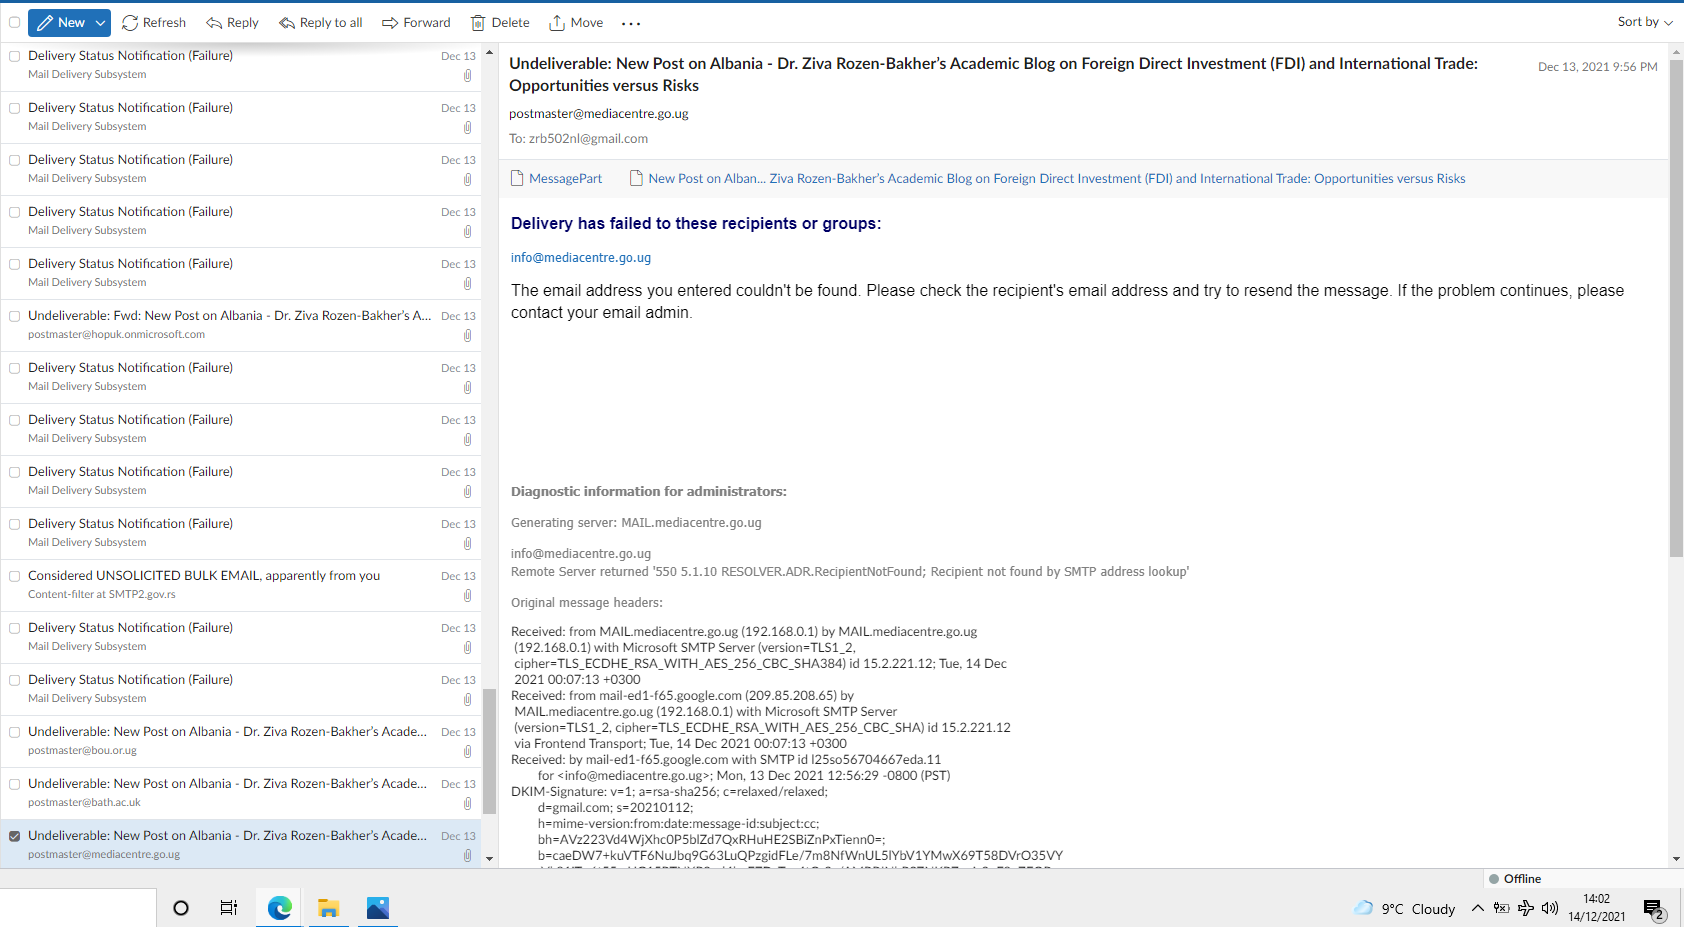Open the volume control in system tray
The height and width of the screenshot is (927, 1684).
pyautogui.click(x=1550, y=909)
